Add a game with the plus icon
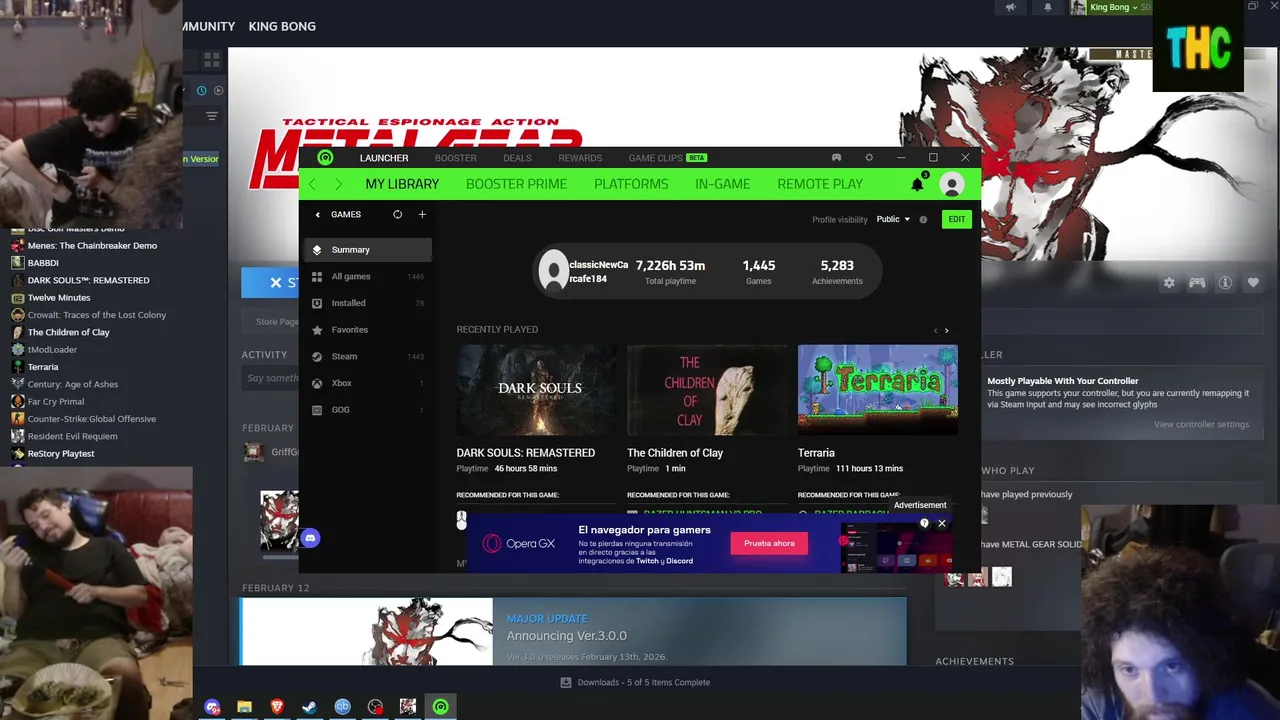Viewport: 1280px width, 720px height. tap(422, 214)
